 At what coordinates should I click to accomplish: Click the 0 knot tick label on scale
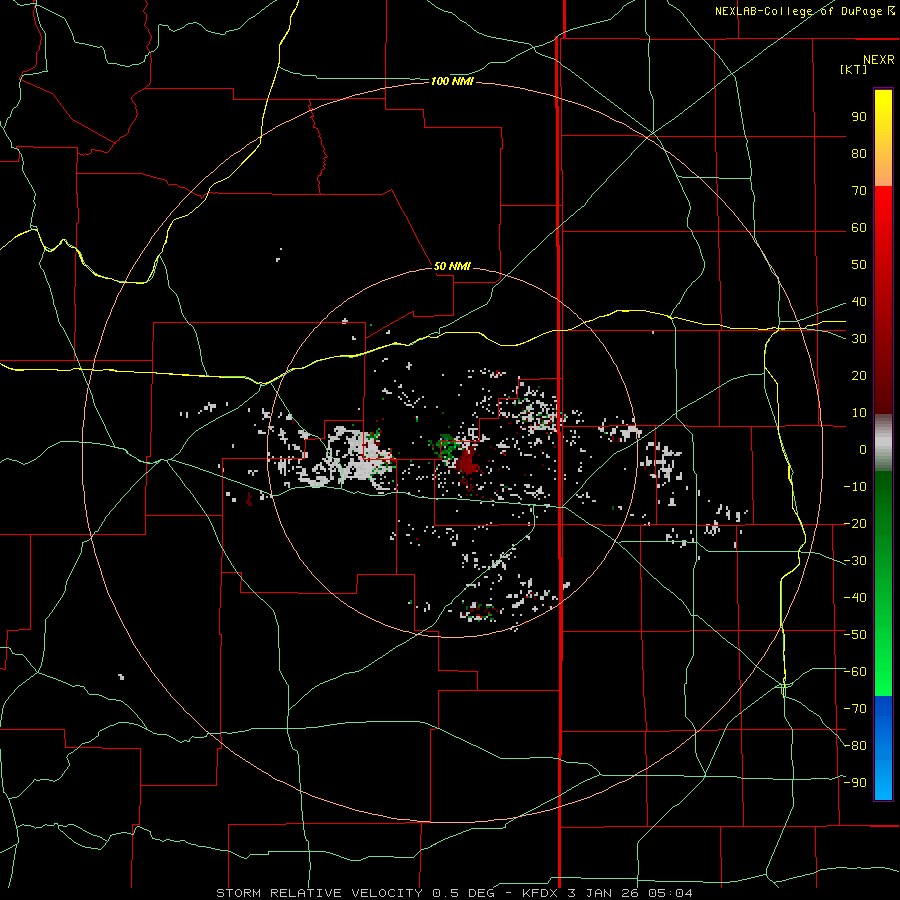(x=863, y=449)
